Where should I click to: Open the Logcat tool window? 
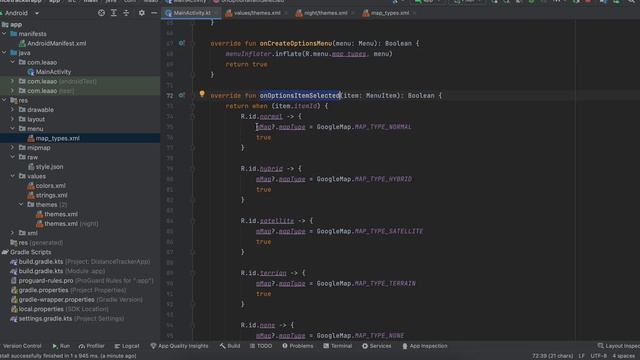click(x=127, y=346)
